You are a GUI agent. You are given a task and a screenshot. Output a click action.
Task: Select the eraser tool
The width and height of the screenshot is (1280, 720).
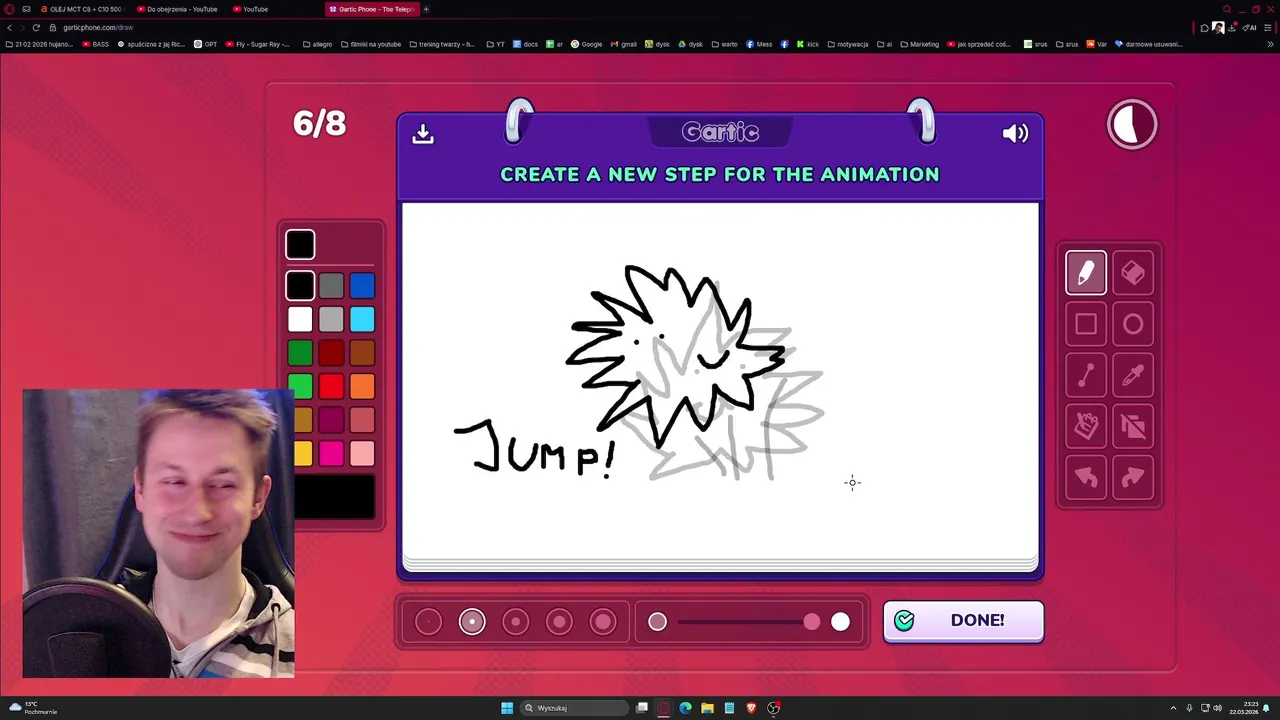(1133, 273)
